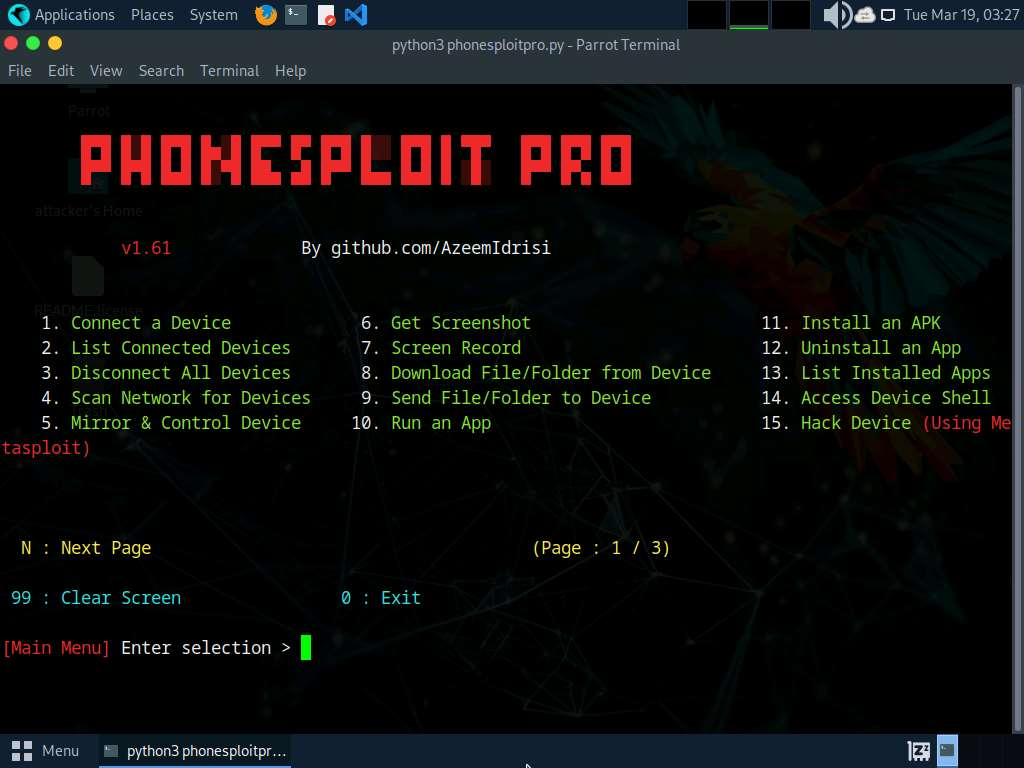
Task: Close the terminal with red button
Action: coord(10,43)
